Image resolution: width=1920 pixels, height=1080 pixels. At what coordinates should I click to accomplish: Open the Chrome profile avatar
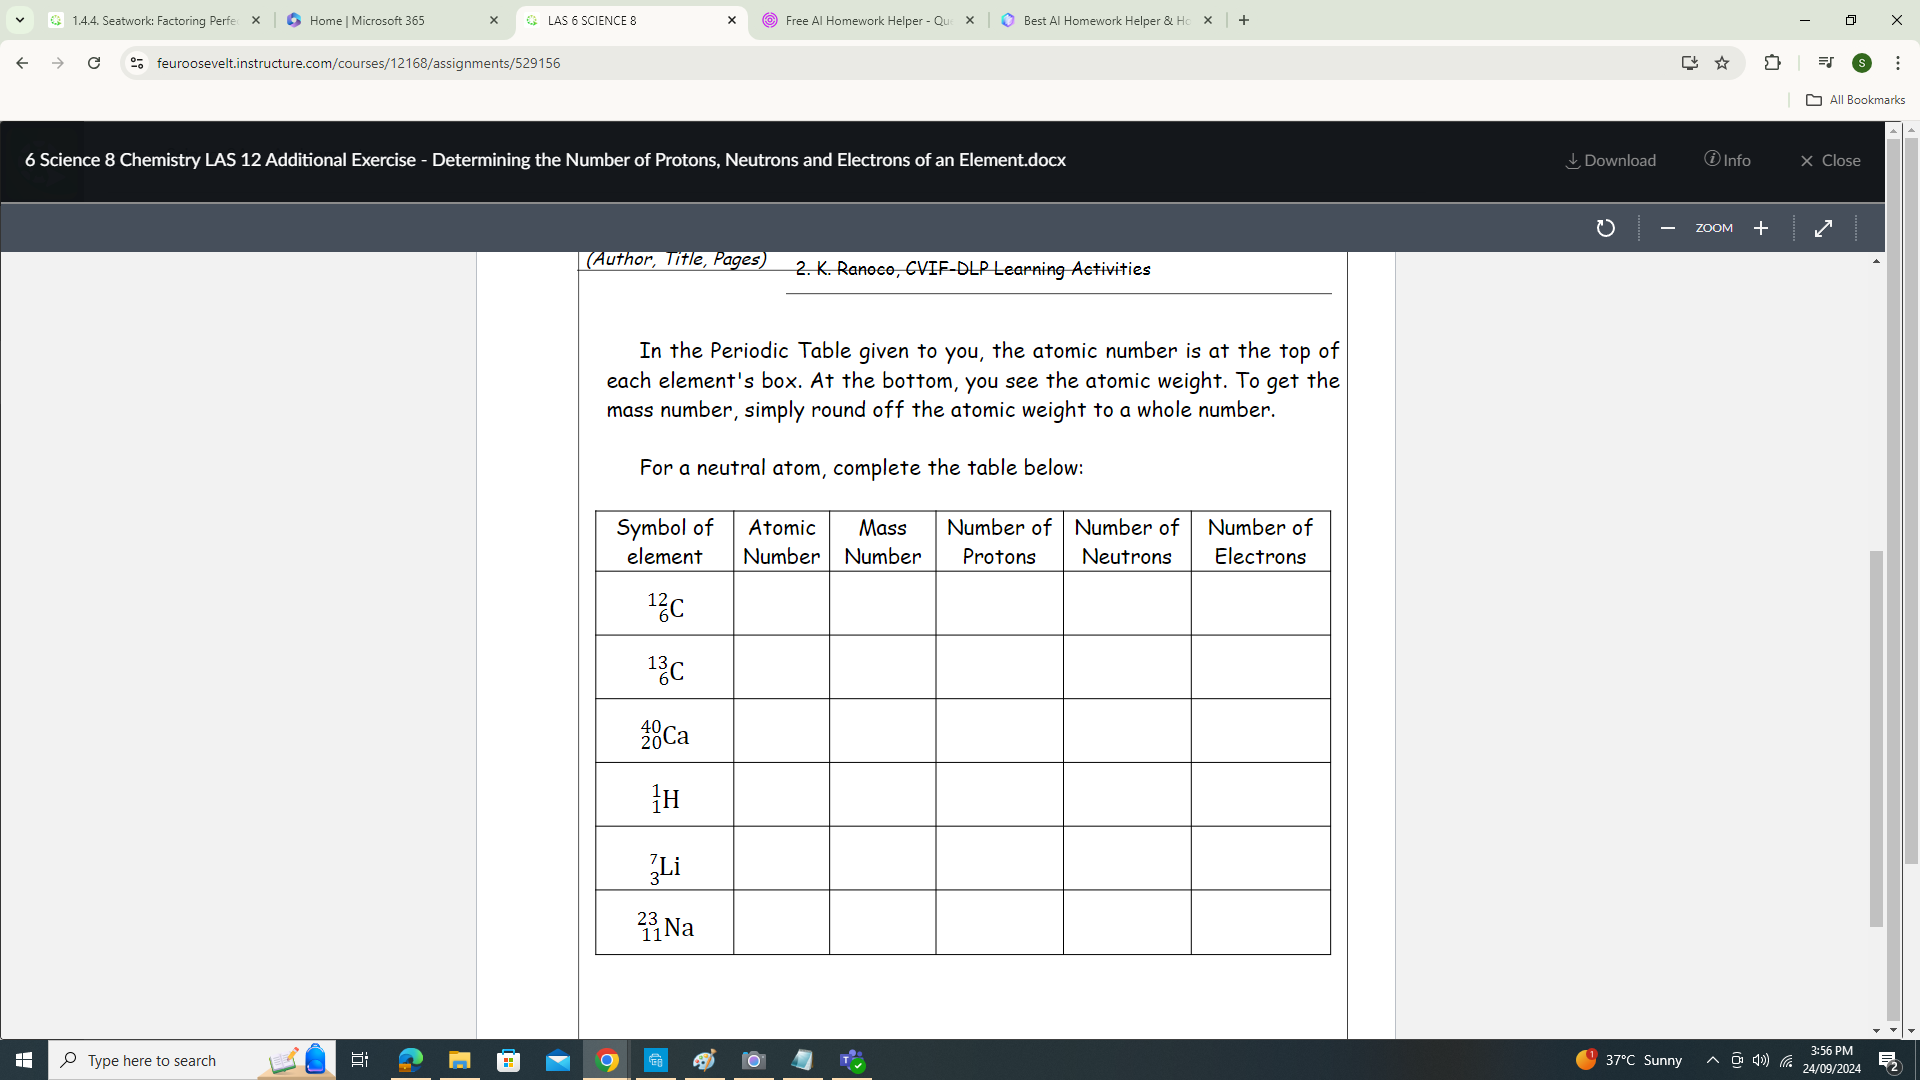coord(1862,63)
